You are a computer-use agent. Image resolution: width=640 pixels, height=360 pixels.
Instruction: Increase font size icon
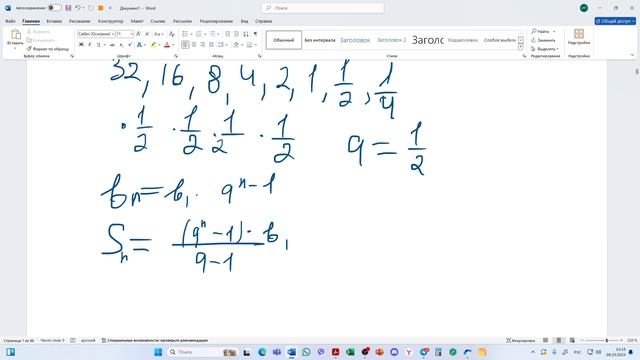click(139, 34)
